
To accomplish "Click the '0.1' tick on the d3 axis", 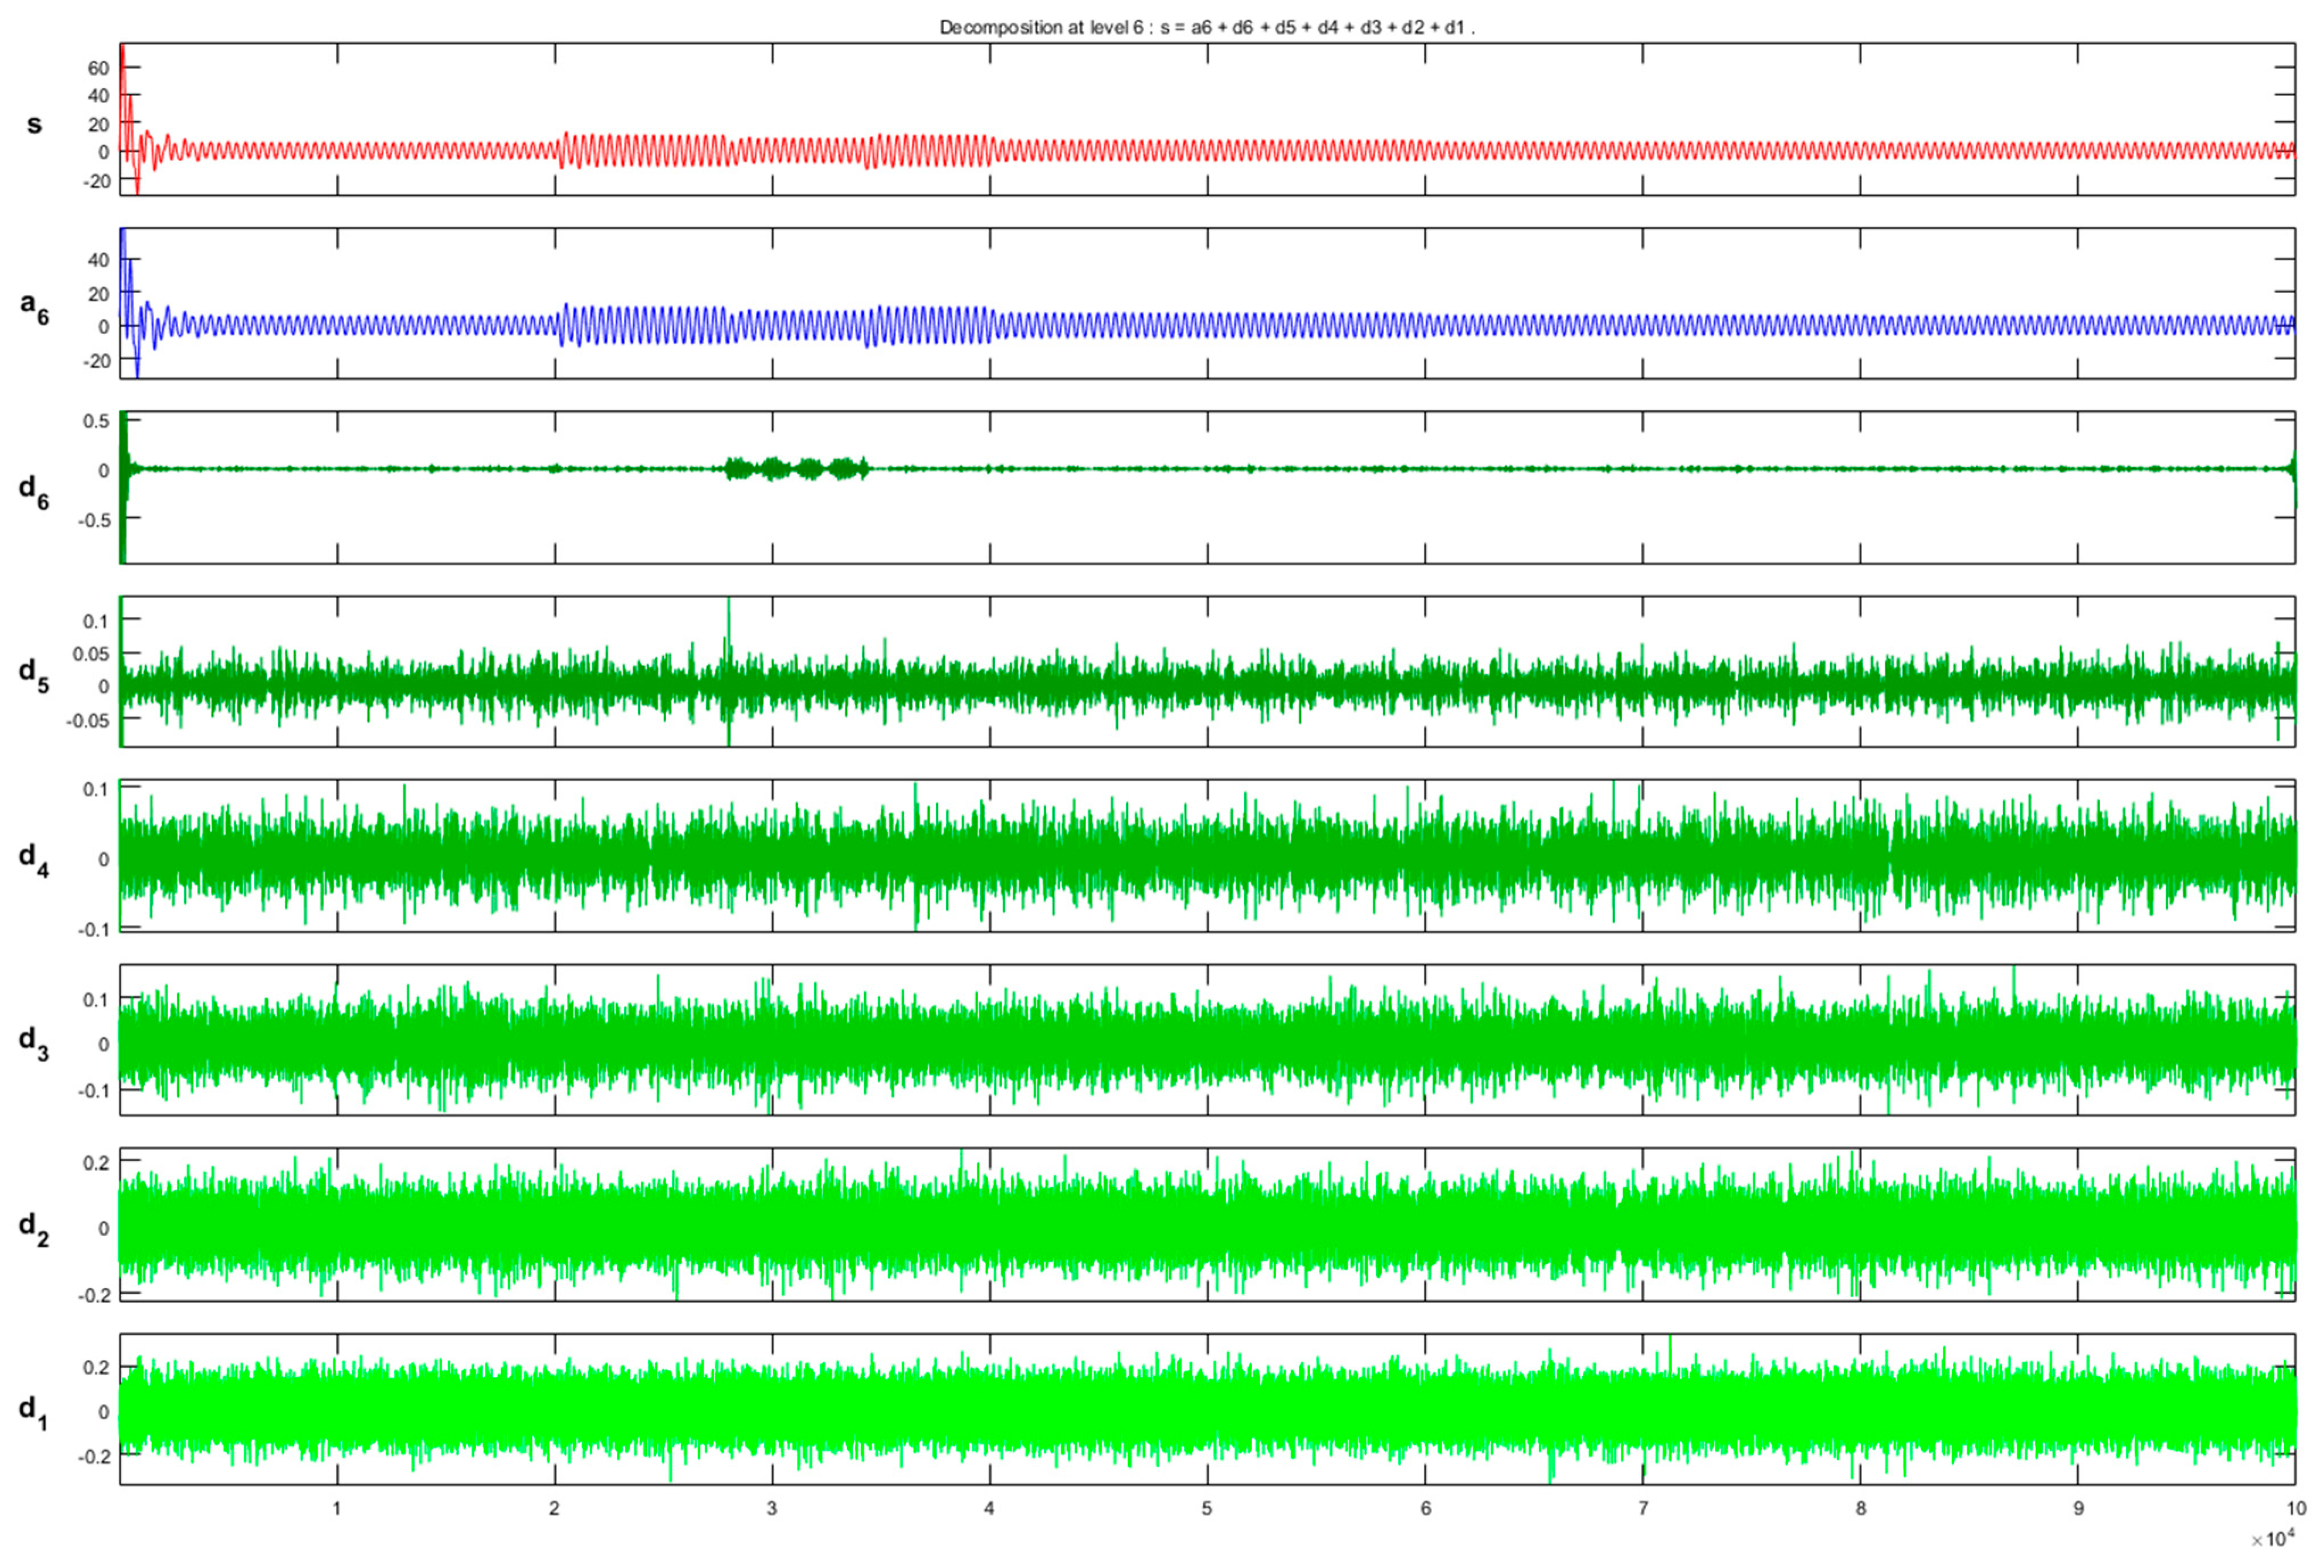I will pyautogui.click(x=96, y=999).
